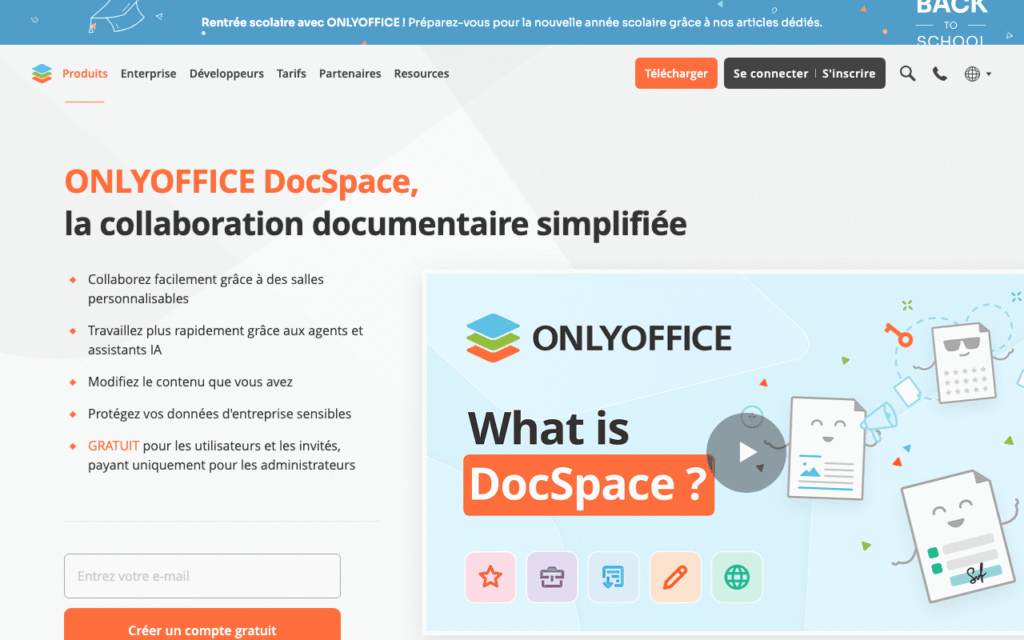Open the Développeurs menu
Image resolution: width=1024 pixels, height=640 pixels.
[x=227, y=73]
